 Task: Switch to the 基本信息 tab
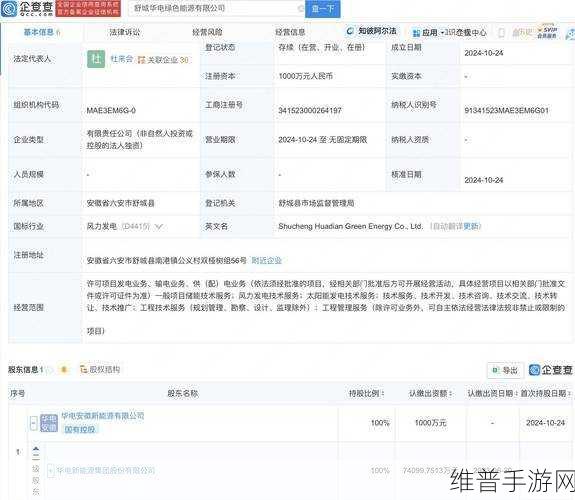point(39,32)
